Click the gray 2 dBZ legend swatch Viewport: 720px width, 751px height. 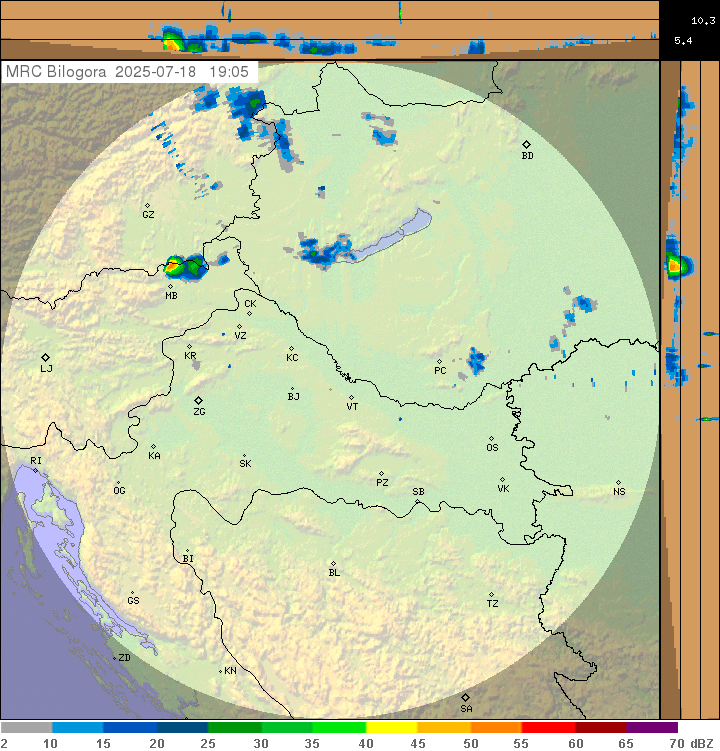(26, 728)
